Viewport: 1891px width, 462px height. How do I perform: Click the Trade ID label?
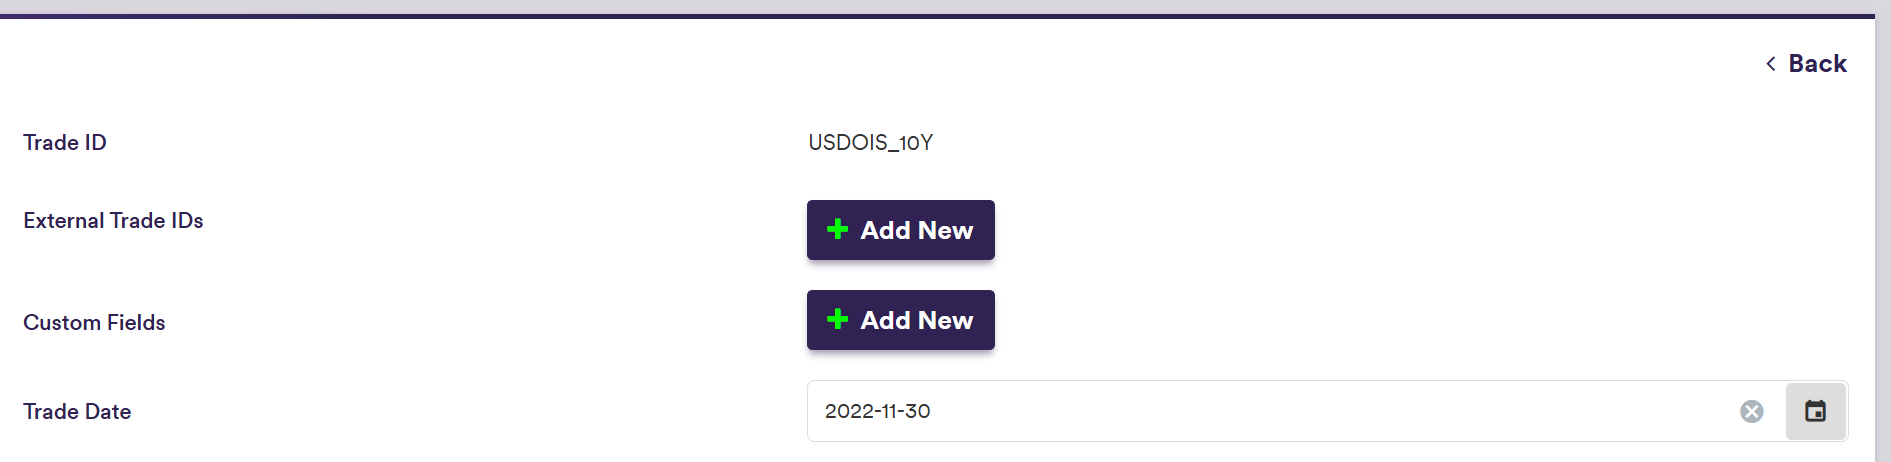(x=65, y=143)
